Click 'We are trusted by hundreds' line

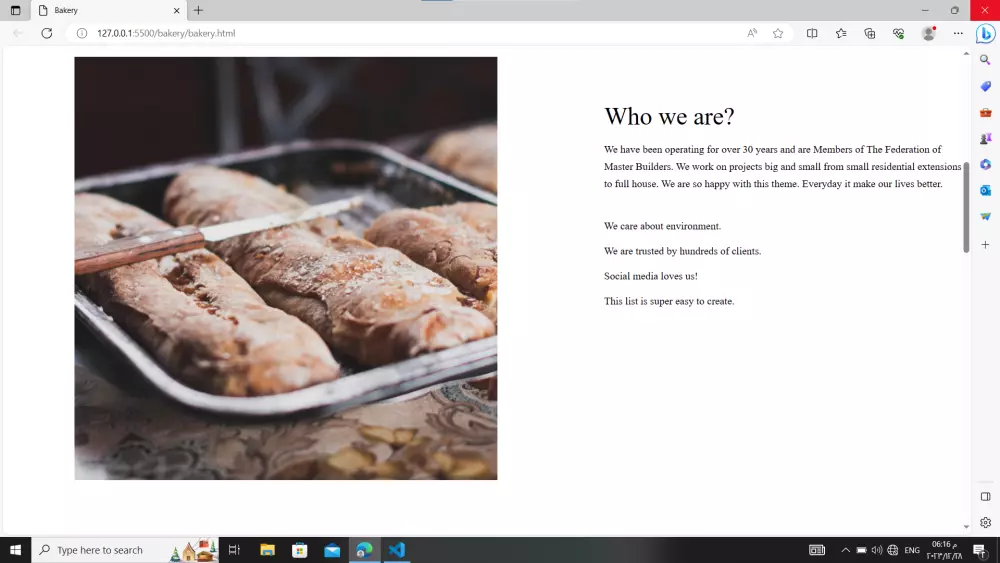[x=682, y=251]
